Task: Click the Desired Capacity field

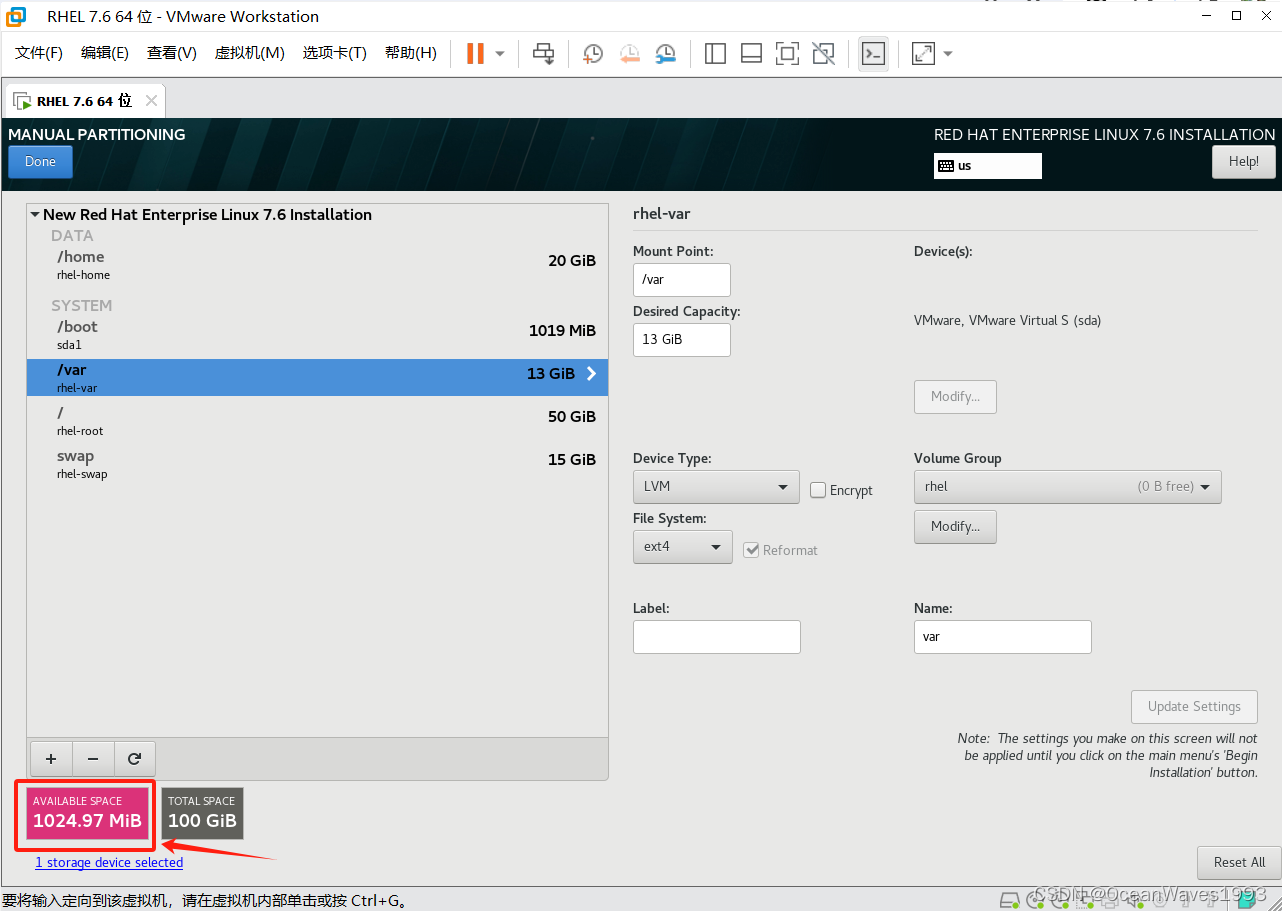Action: pos(682,340)
